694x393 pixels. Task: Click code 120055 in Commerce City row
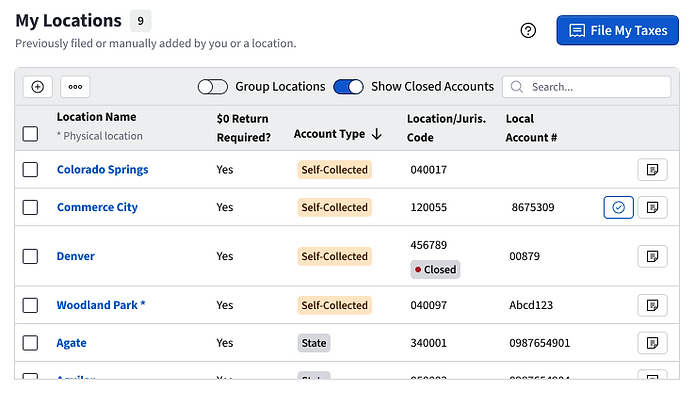coord(428,207)
